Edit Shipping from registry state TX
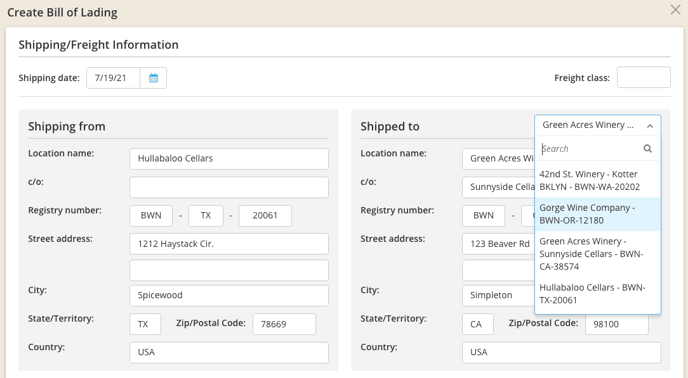Screen dimensions: 688x378 click(206, 216)
